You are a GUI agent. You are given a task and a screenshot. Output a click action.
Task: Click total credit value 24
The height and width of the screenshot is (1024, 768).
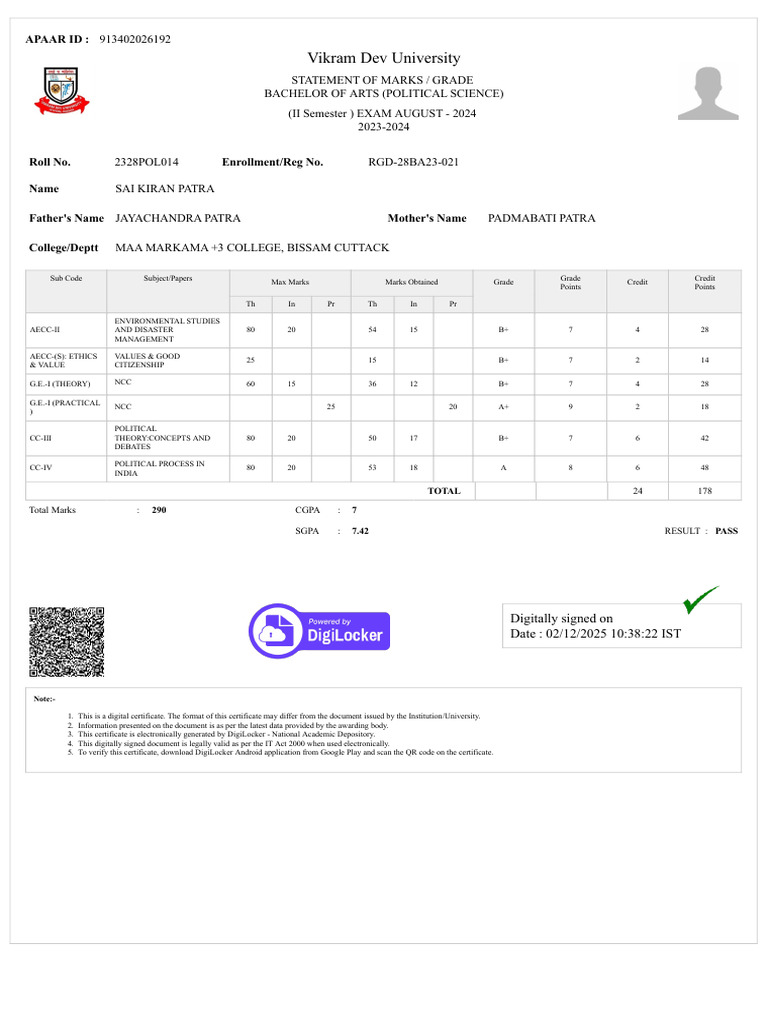coord(637,491)
